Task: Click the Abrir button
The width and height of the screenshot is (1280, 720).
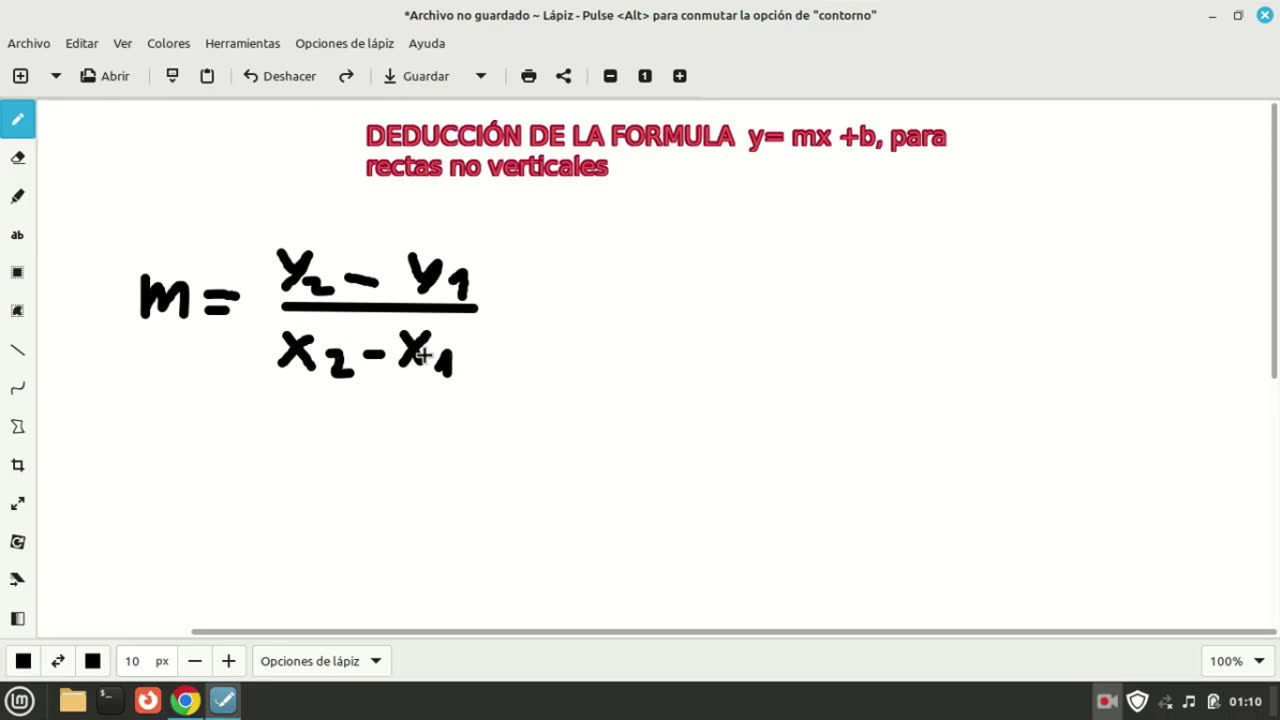Action: pyautogui.click(x=105, y=76)
